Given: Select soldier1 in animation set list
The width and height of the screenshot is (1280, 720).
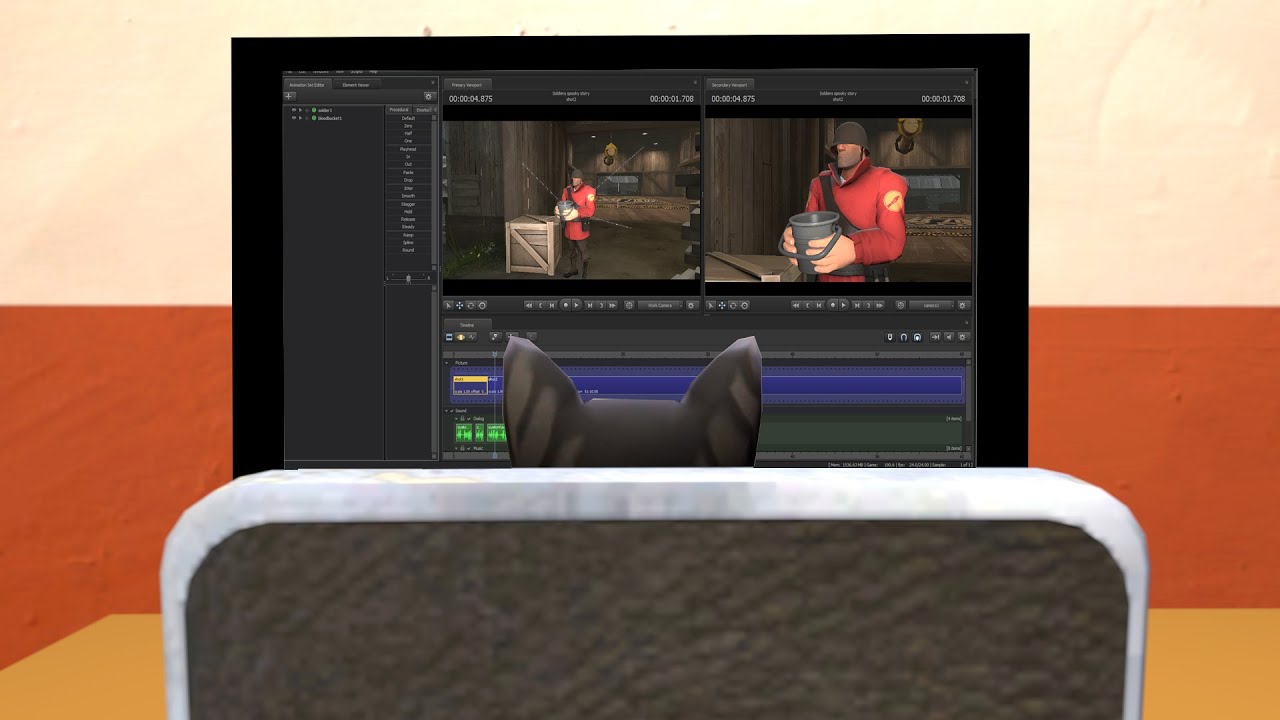Looking at the screenshot, I should coord(325,110).
